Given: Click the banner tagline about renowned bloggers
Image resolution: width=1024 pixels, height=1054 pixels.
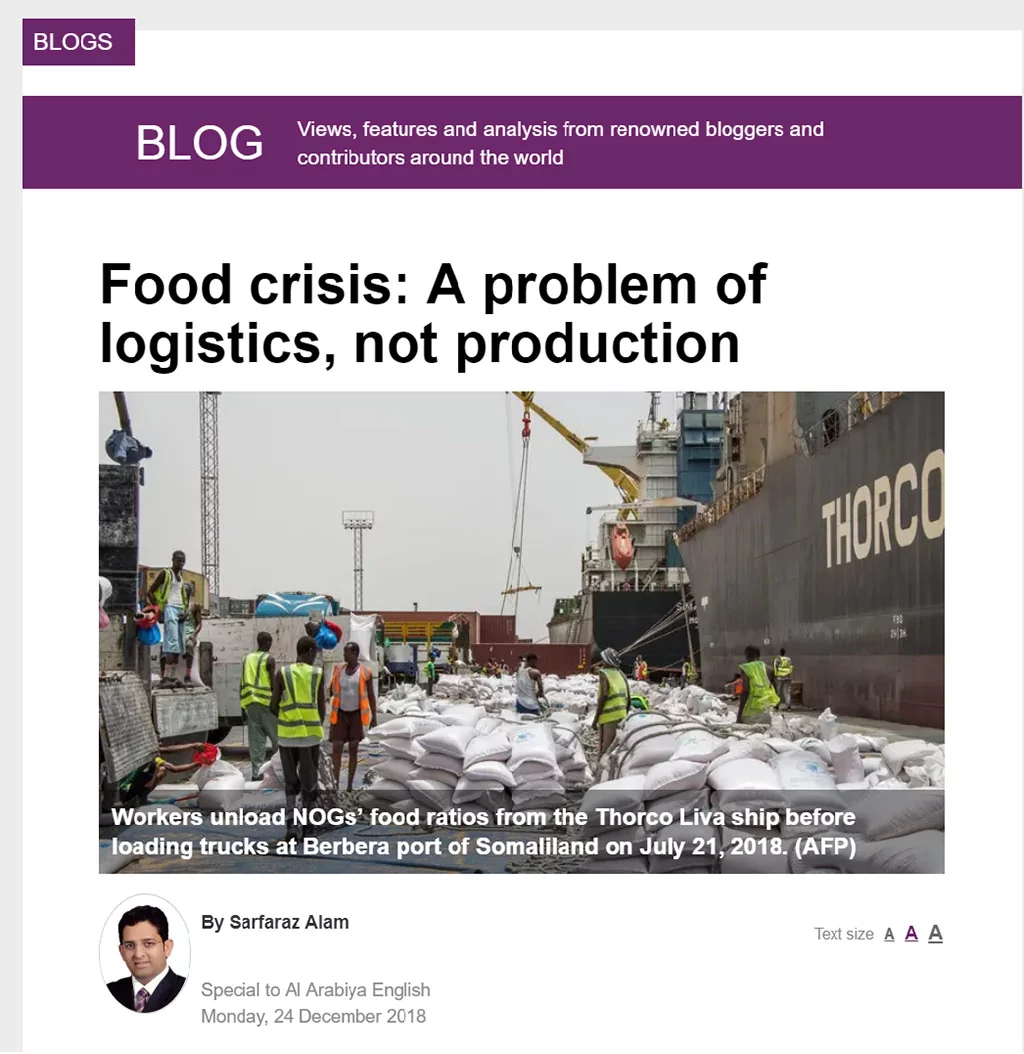Looking at the screenshot, I should [x=560, y=143].
